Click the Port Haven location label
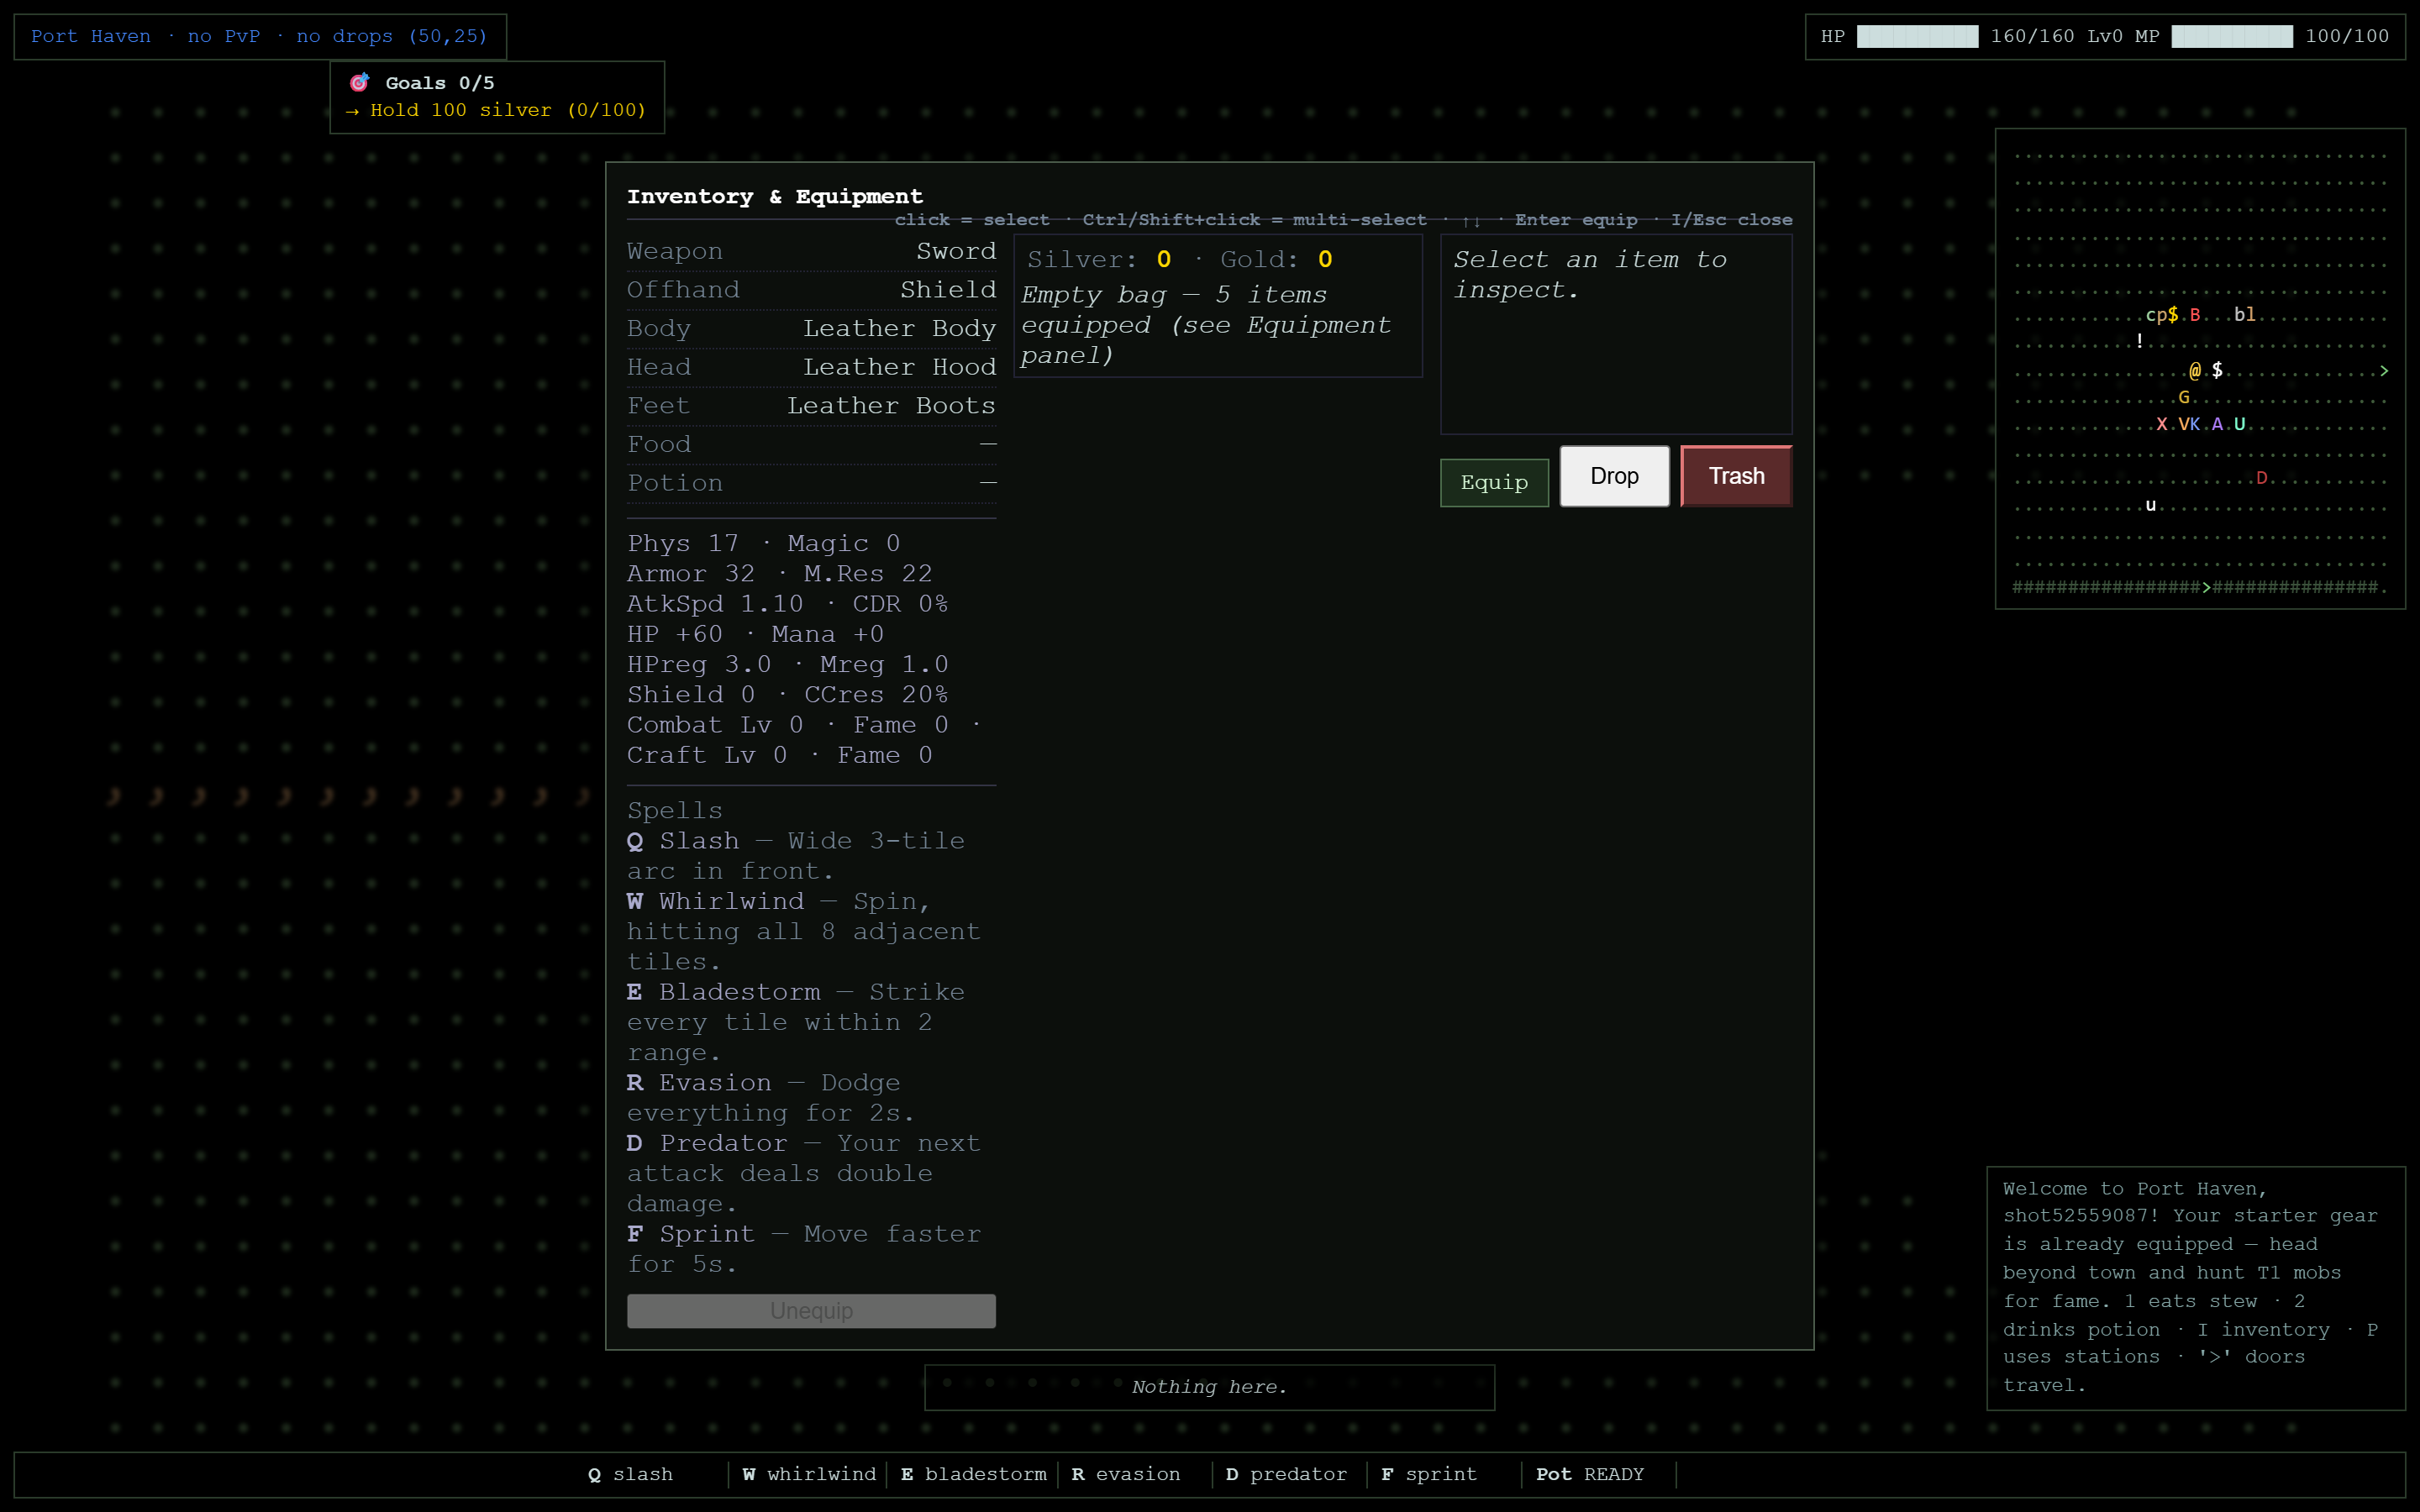Image resolution: width=2420 pixels, height=1512 pixels. (259, 36)
